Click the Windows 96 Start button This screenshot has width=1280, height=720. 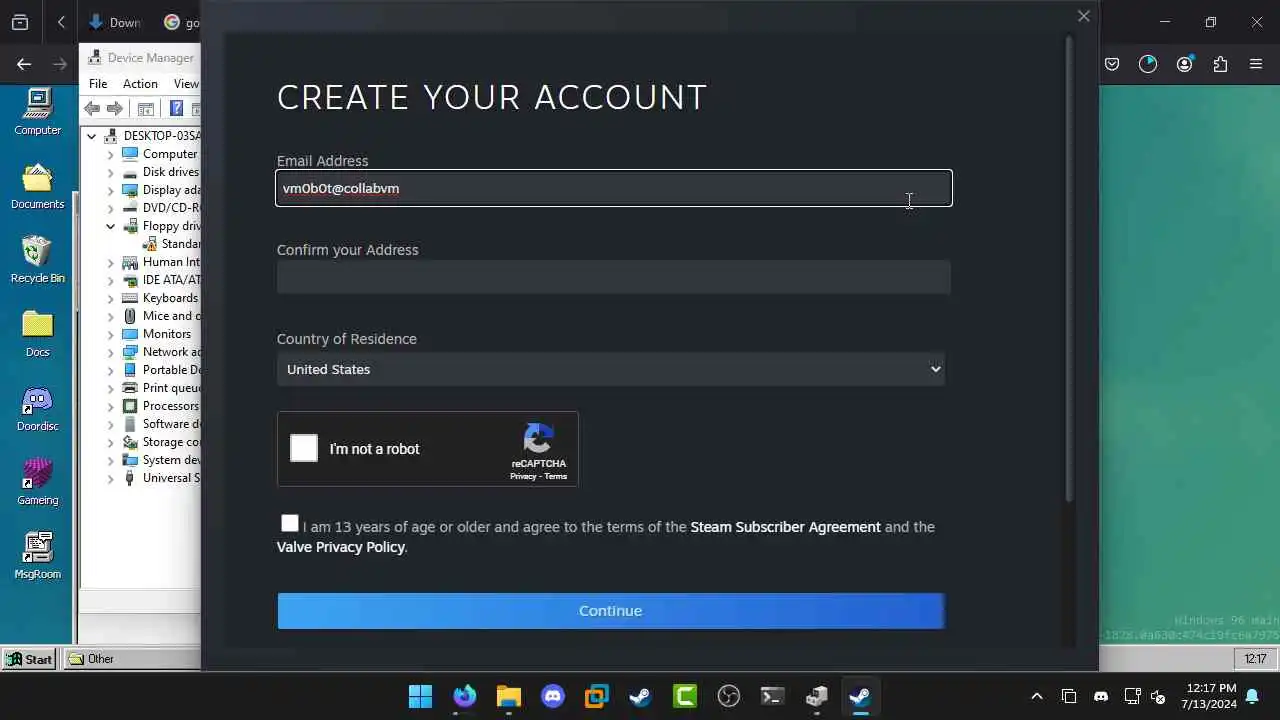[29, 659]
